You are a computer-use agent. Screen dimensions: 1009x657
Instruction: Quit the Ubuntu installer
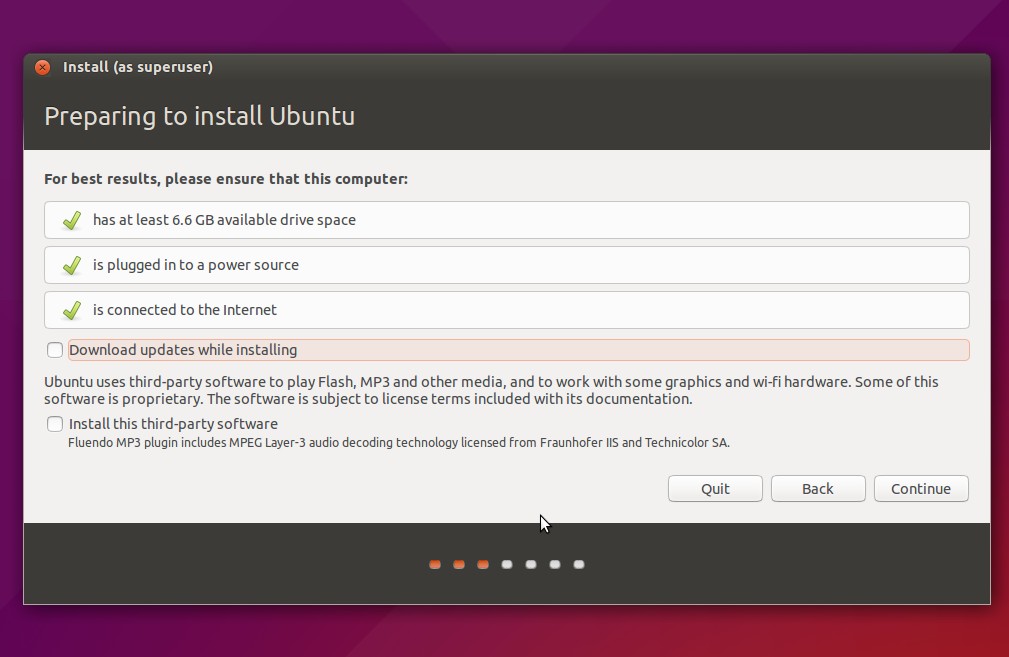tap(715, 489)
